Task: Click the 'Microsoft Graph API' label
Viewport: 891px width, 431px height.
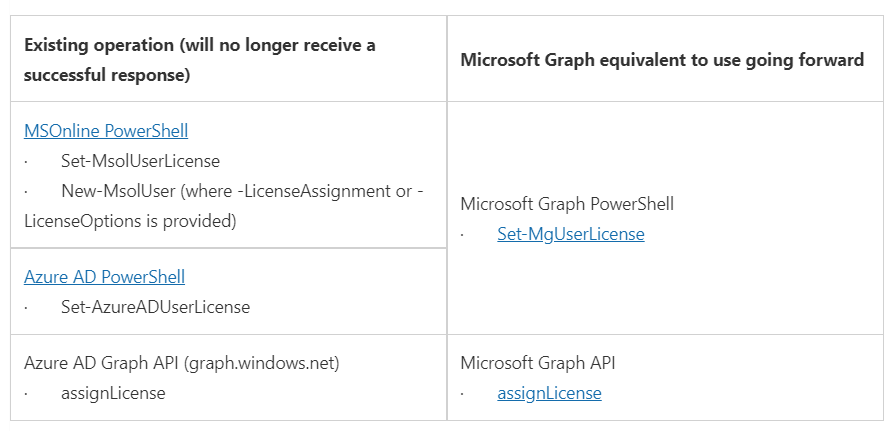Action: (x=538, y=363)
